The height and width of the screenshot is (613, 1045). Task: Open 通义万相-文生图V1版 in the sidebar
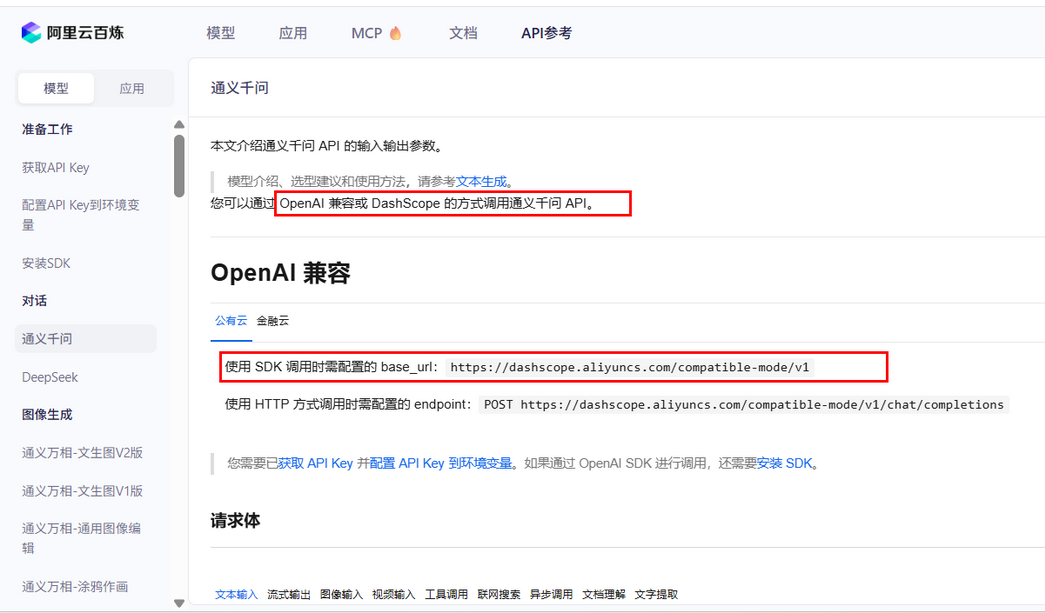(82, 491)
